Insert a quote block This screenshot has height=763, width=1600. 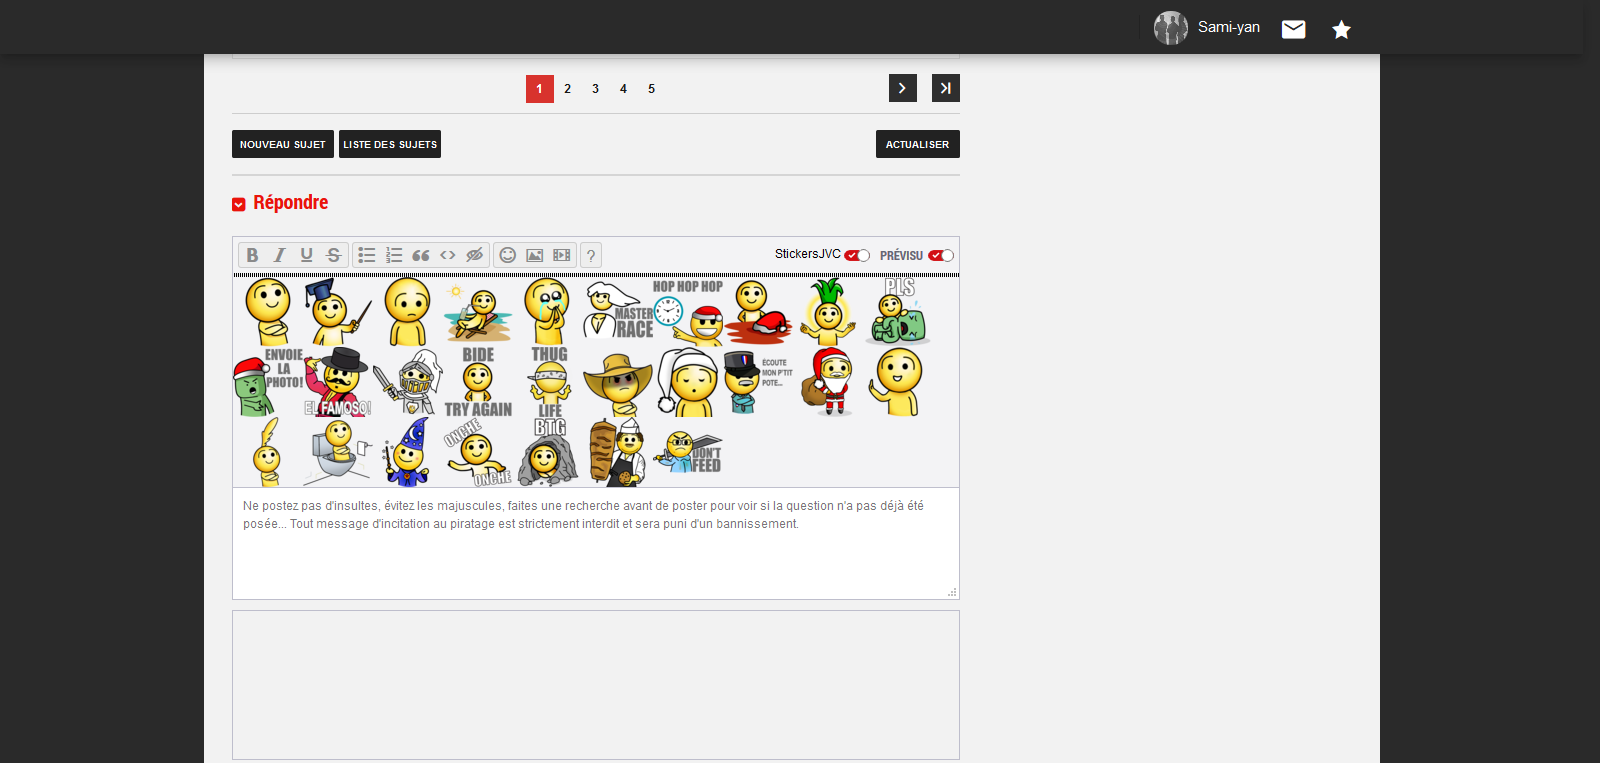tap(421, 255)
